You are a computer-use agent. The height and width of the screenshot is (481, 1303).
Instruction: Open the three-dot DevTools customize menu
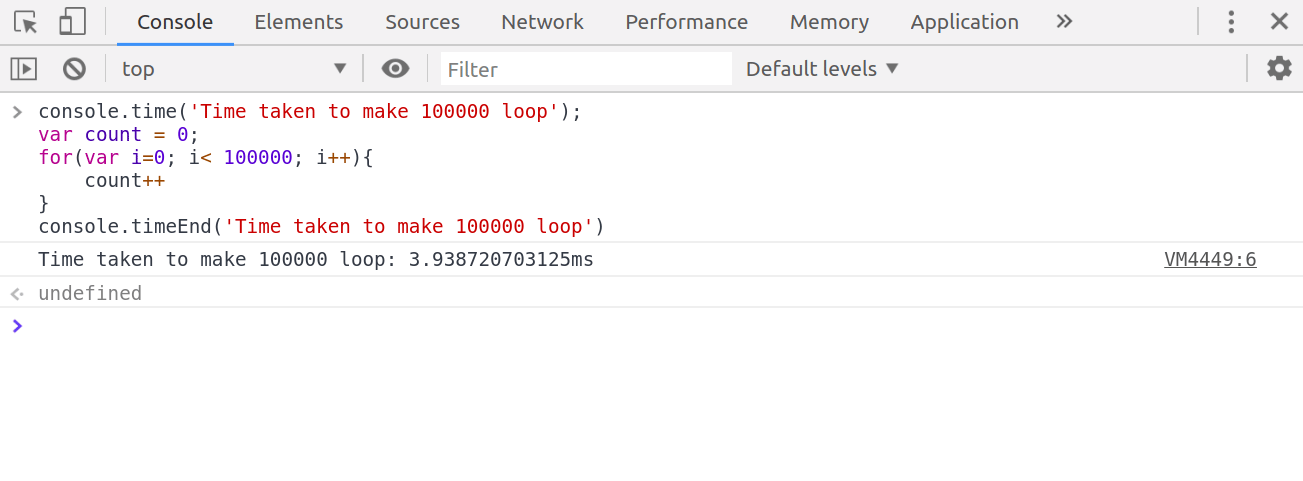[x=1231, y=22]
